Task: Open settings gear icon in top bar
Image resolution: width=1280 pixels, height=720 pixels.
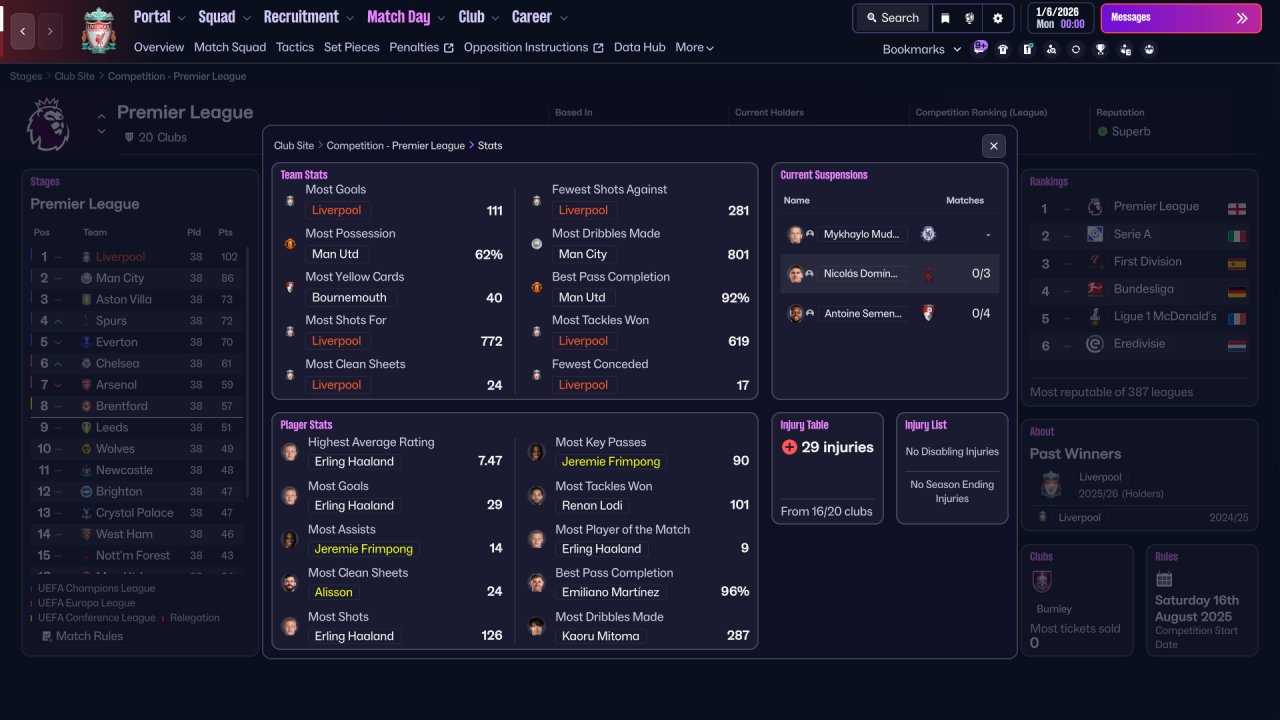Action: click(997, 18)
